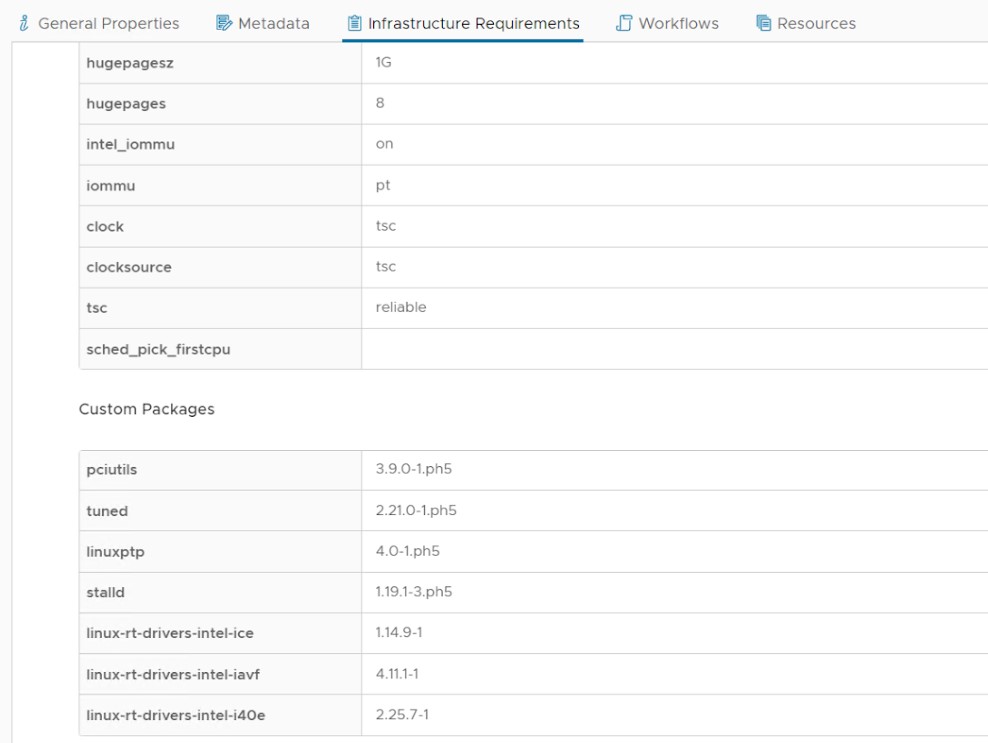988x743 pixels.
Task: Click the Metadata tab icon
Action: 224,23
